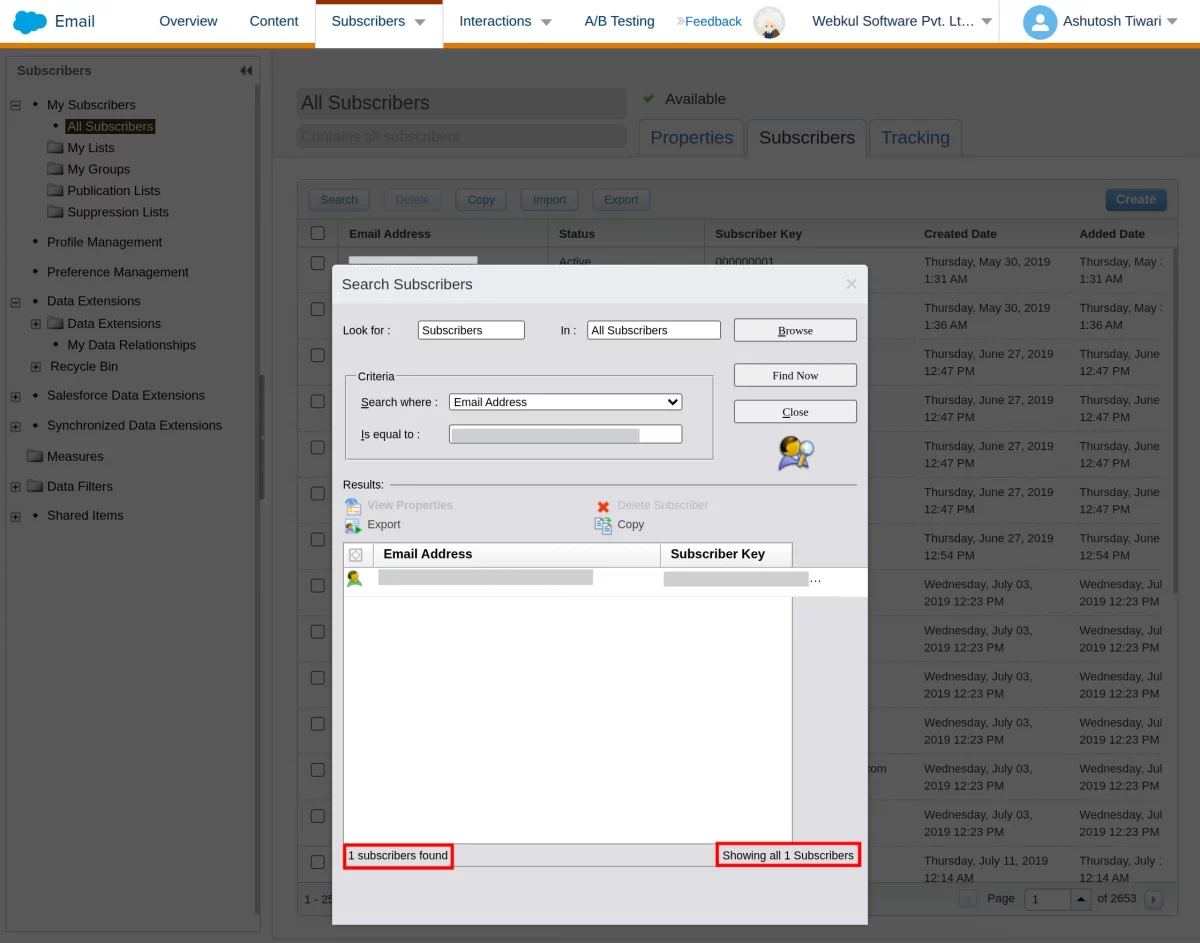Close the Search Subscribers dialog with X
Image resolution: width=1200 pixels, height=943 pixels.
click(x=851, y=284)
